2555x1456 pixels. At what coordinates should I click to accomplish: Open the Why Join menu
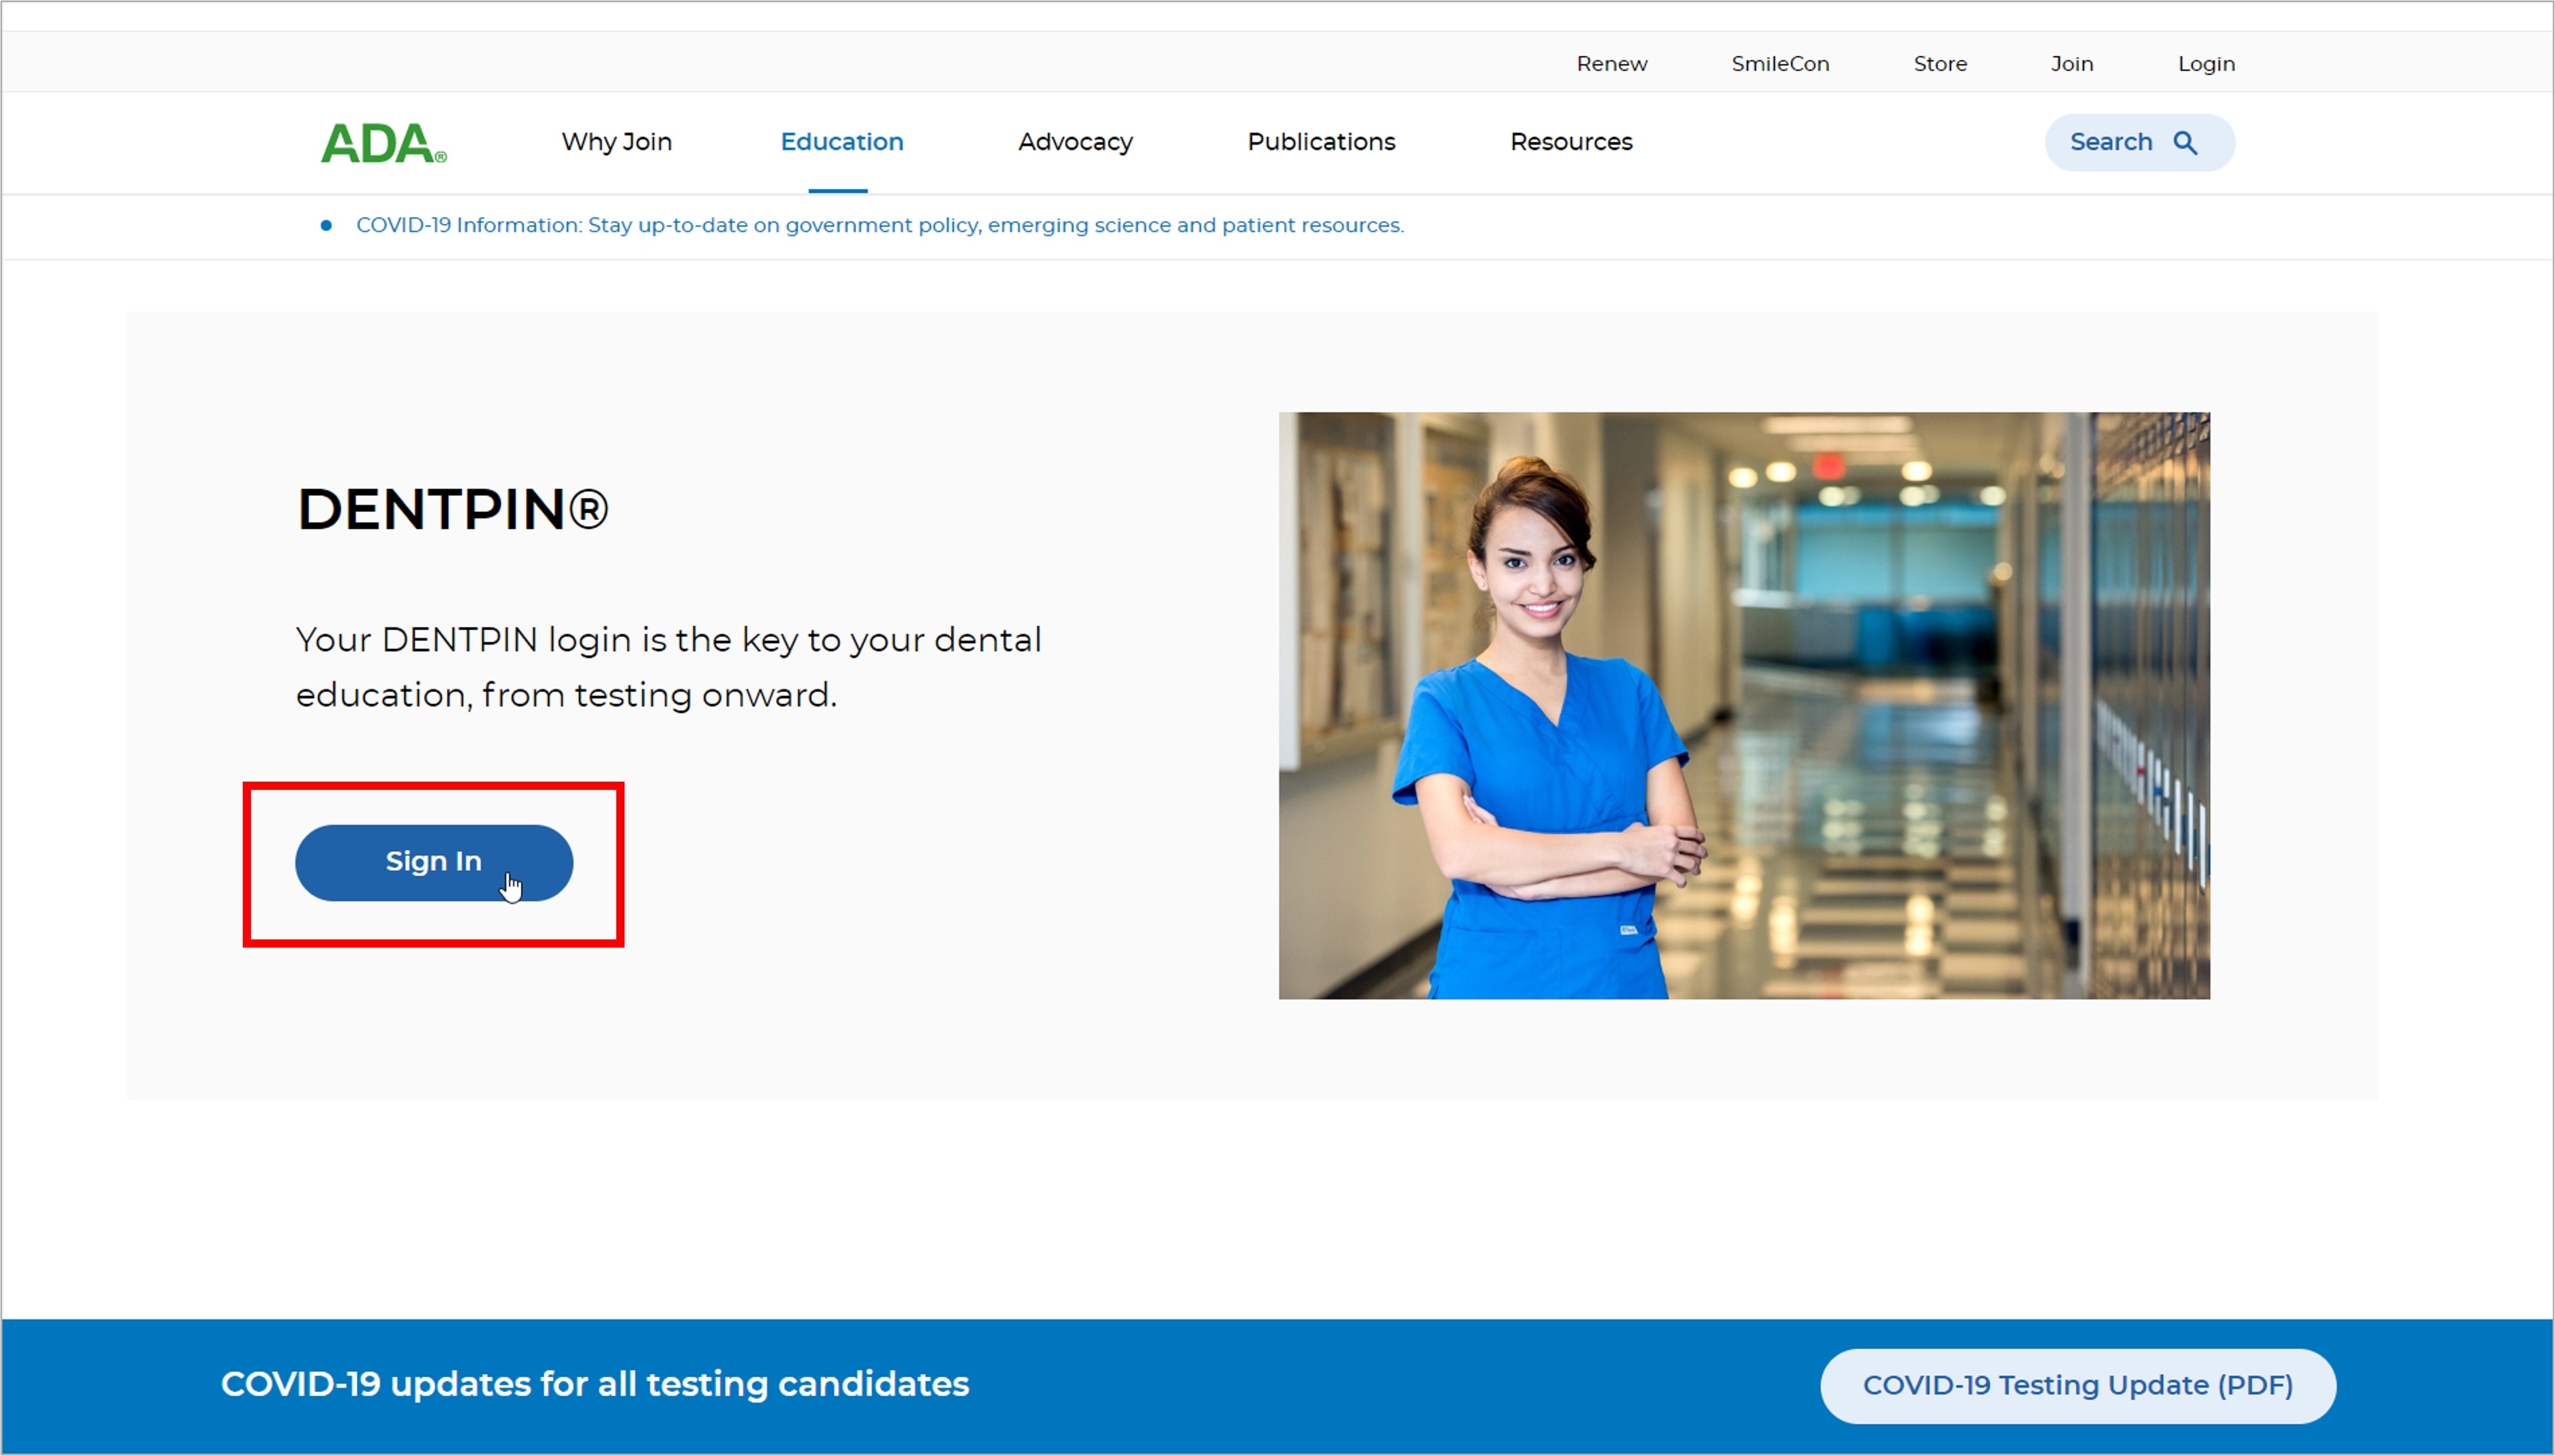(616, 142)
